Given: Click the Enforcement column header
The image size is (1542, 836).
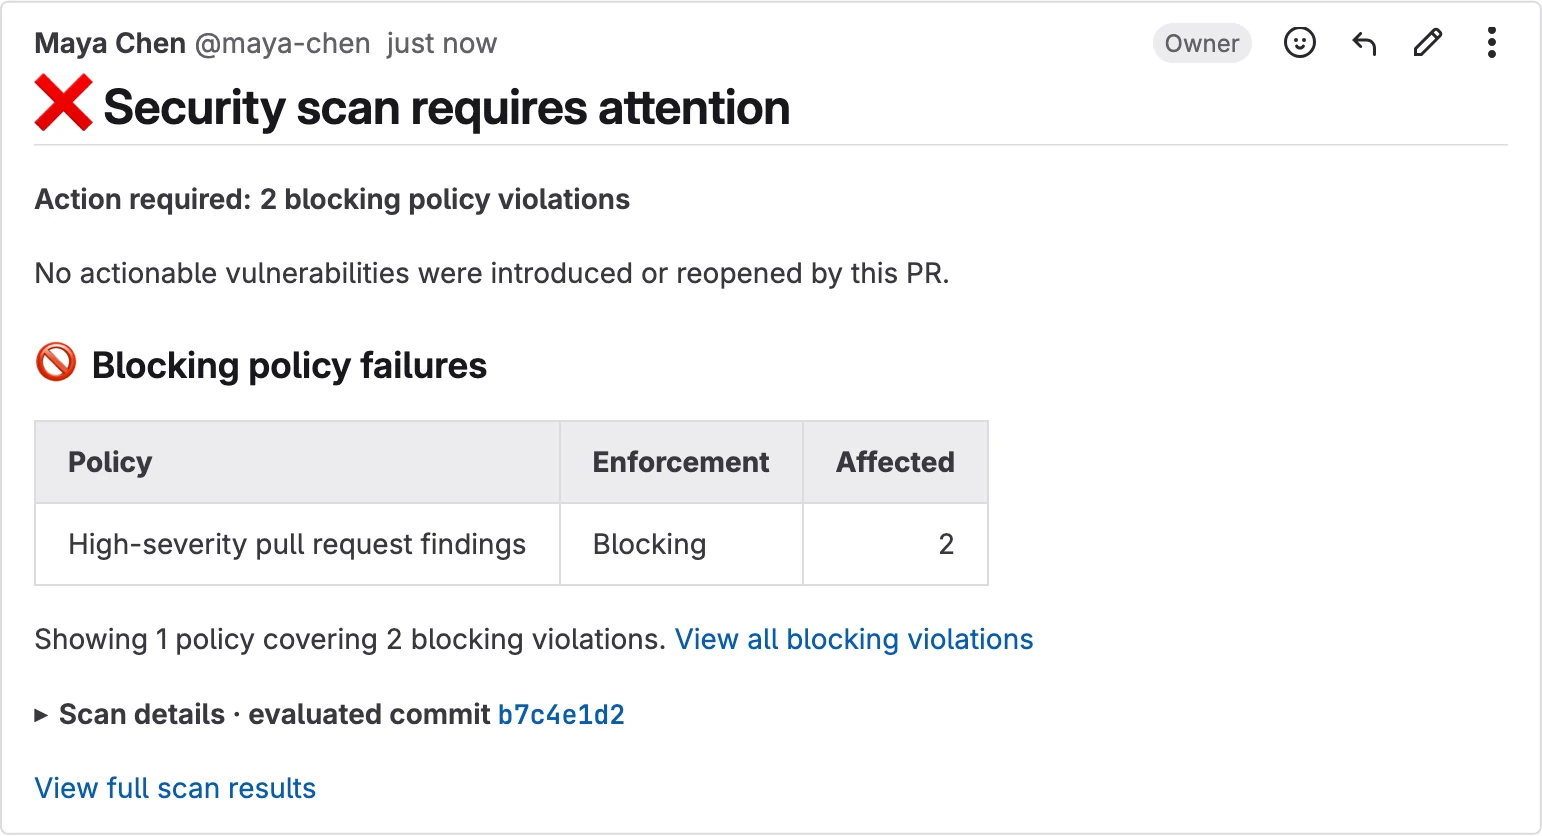Looking at the screenshot, I should click(x=681, y=462).
